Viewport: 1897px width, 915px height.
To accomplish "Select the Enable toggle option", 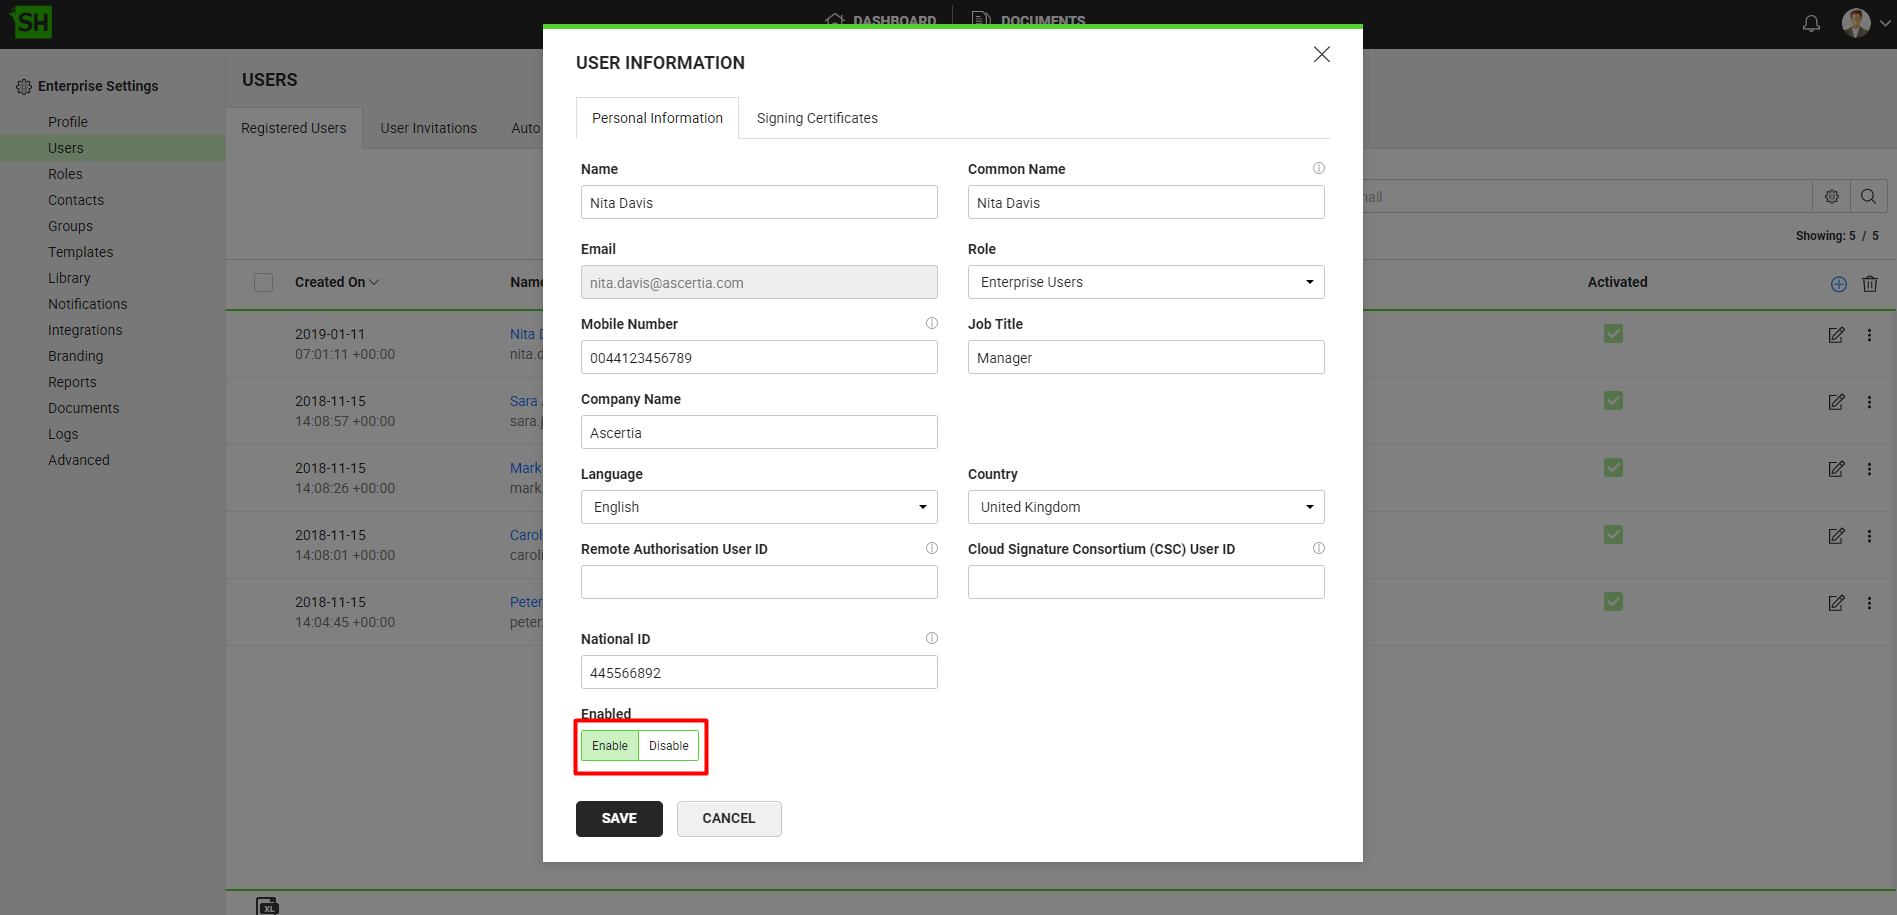I will point(610,746).
